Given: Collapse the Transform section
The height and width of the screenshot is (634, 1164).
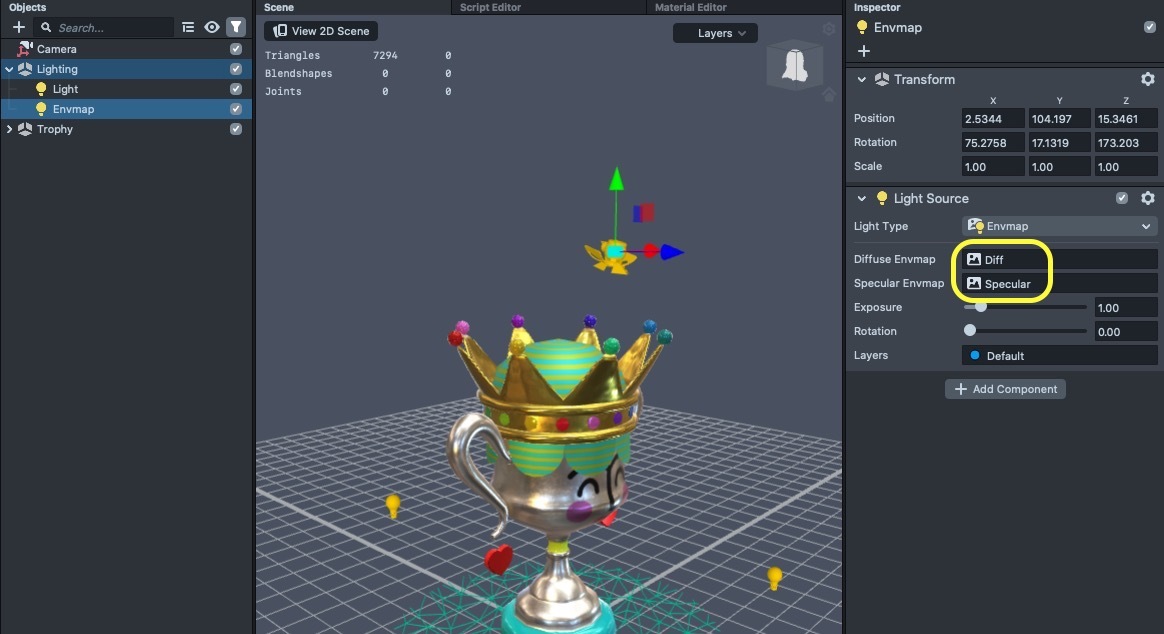Looking at the screenshot, I should [861, 79].
